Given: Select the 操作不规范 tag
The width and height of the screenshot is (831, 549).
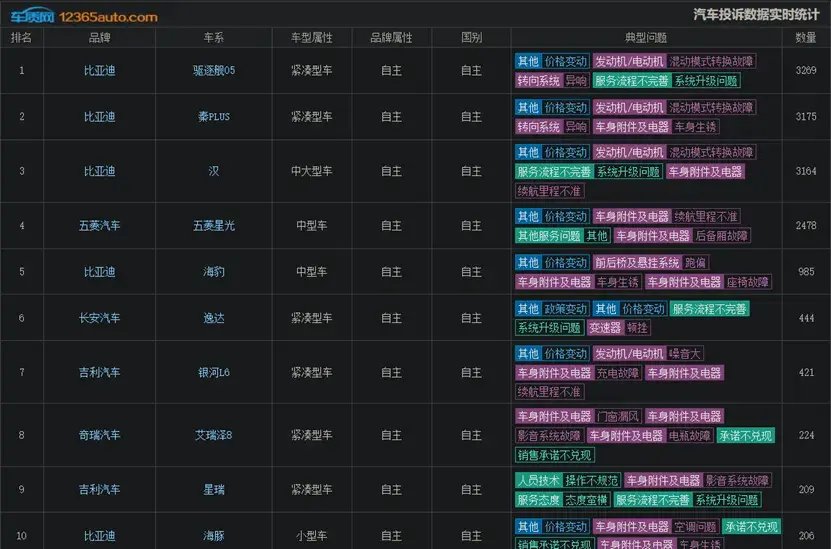Looking at the screenshot, I should click(591, 481).
